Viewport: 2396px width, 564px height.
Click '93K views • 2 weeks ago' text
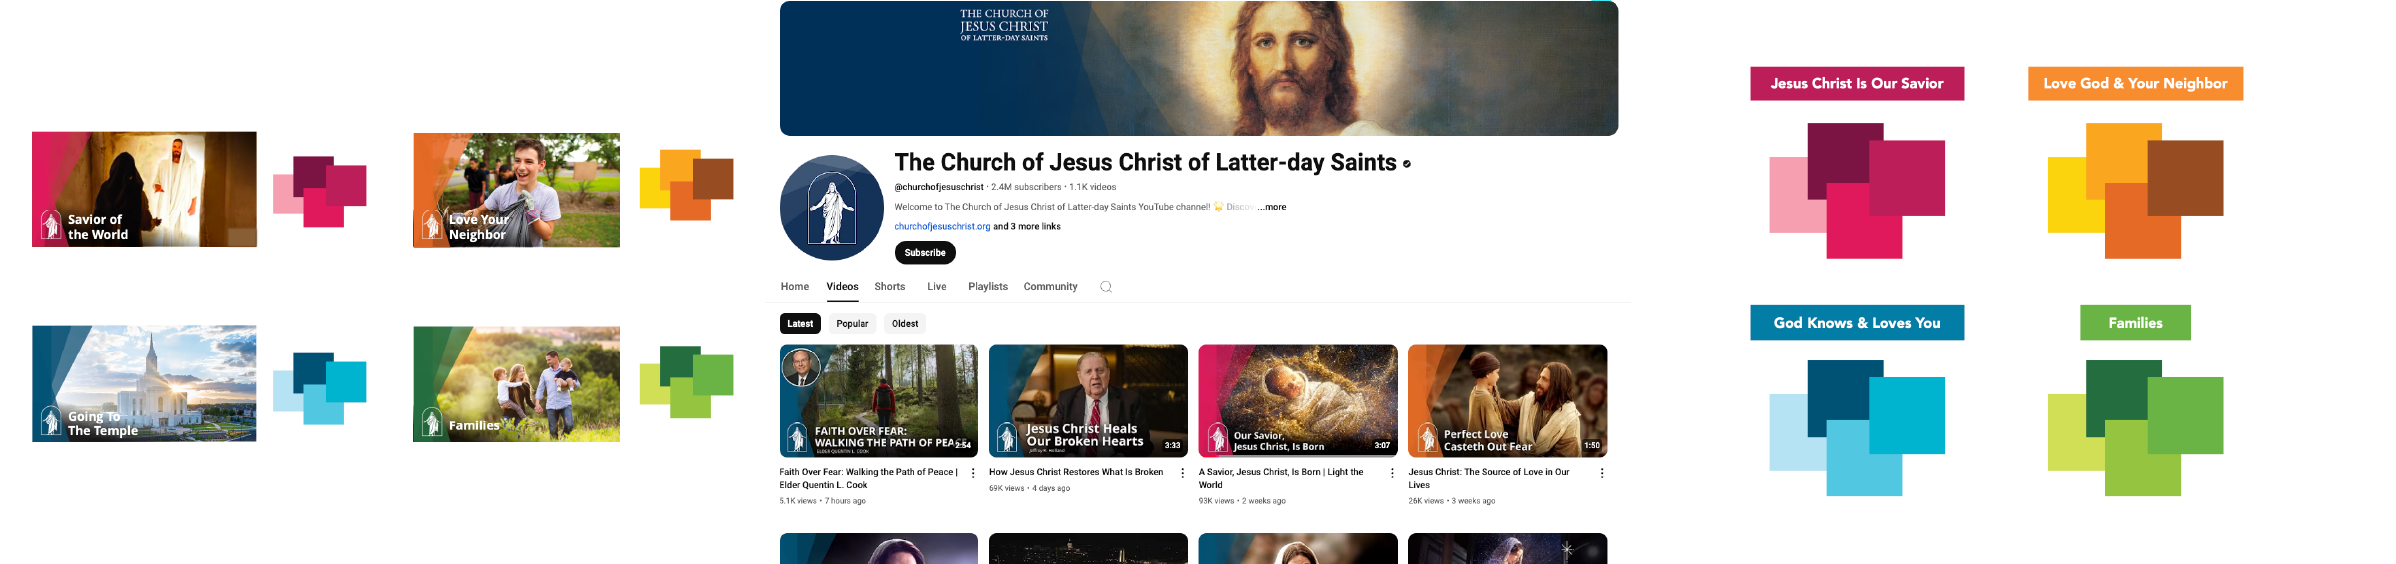coord(1242,501)
